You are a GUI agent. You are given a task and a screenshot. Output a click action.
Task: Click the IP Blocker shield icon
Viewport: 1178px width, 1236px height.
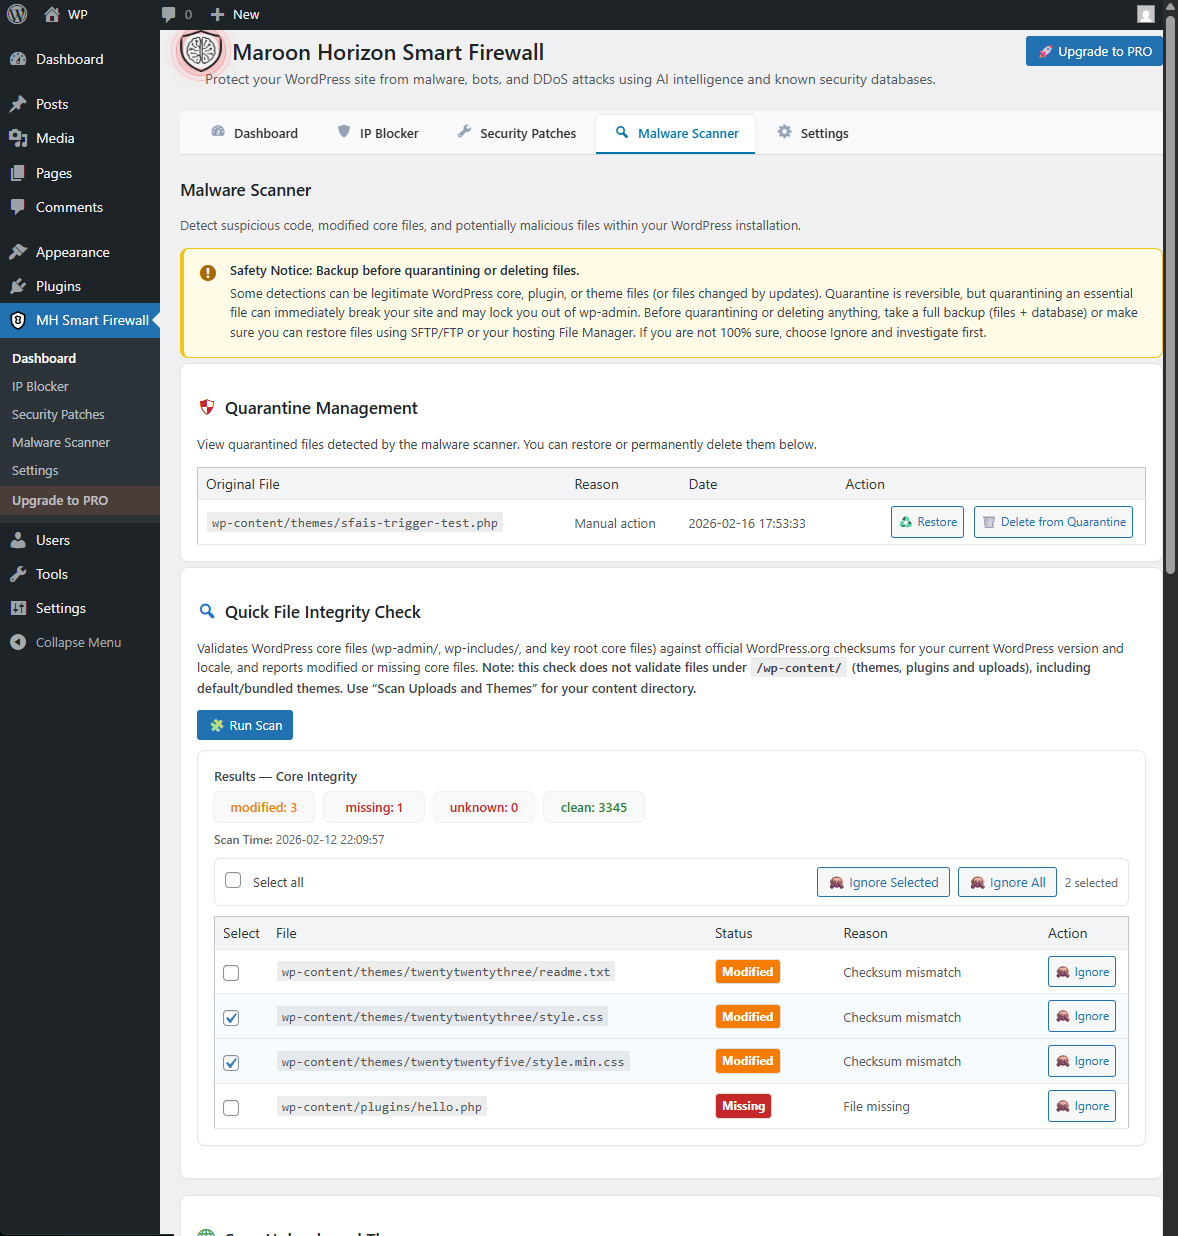344,132
